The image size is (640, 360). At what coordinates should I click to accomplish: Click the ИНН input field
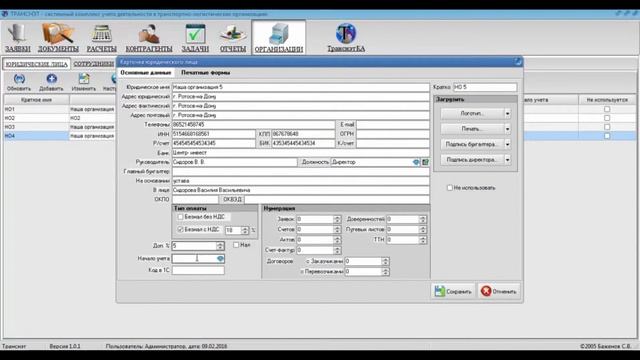(x=213, y=134)
